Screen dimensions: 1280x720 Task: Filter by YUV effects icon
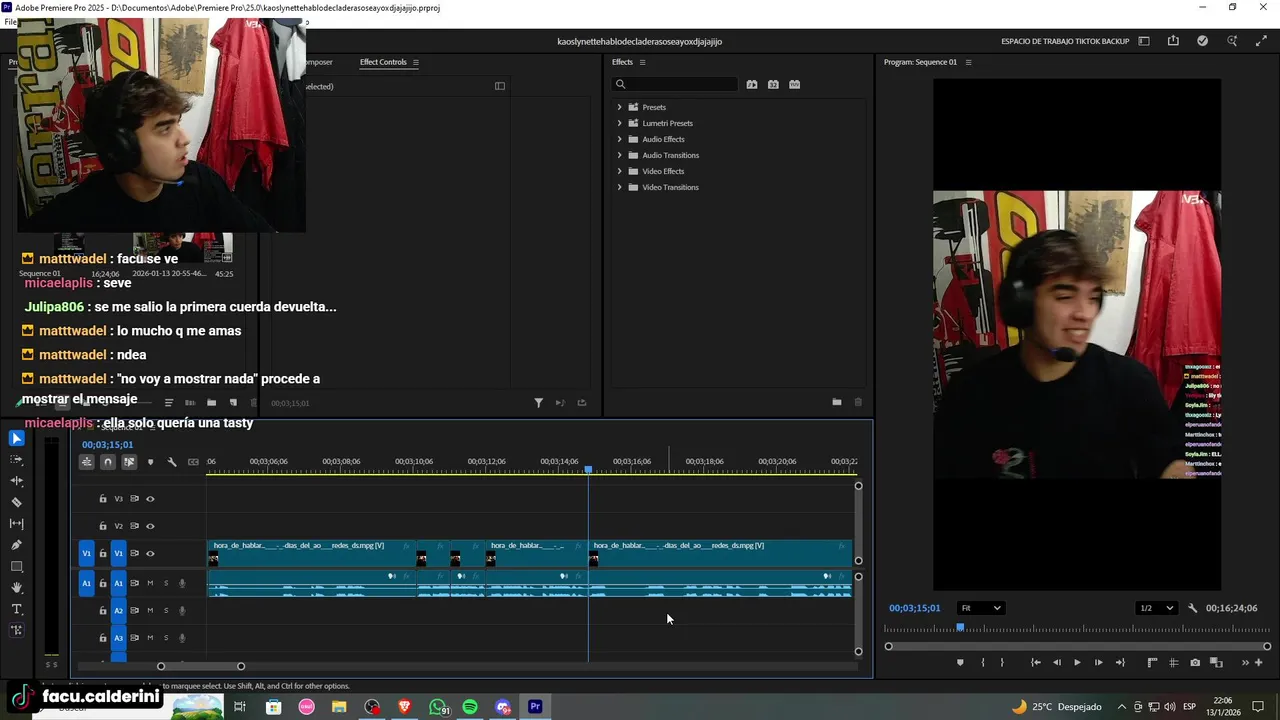[x=795, y=85]
